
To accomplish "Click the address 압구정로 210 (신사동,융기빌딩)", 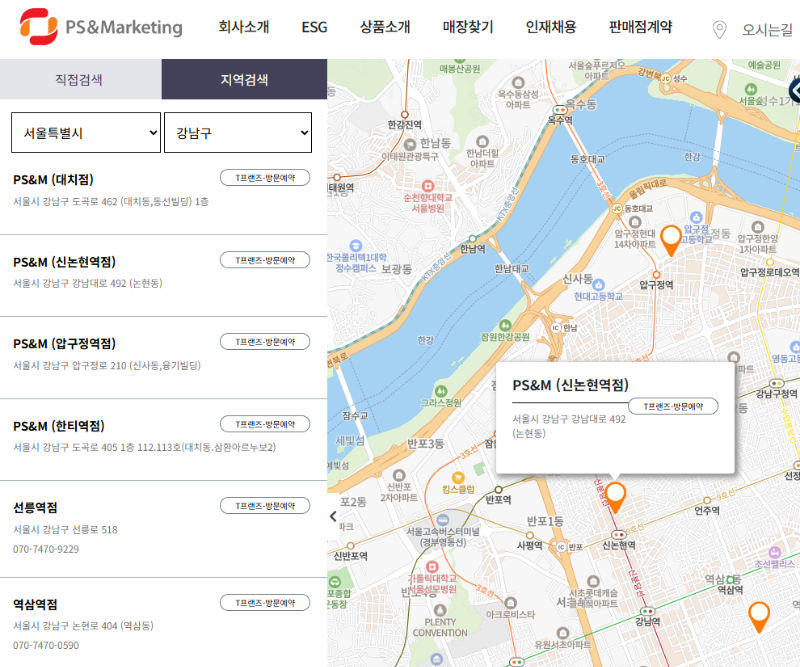I will pos(107,365).
